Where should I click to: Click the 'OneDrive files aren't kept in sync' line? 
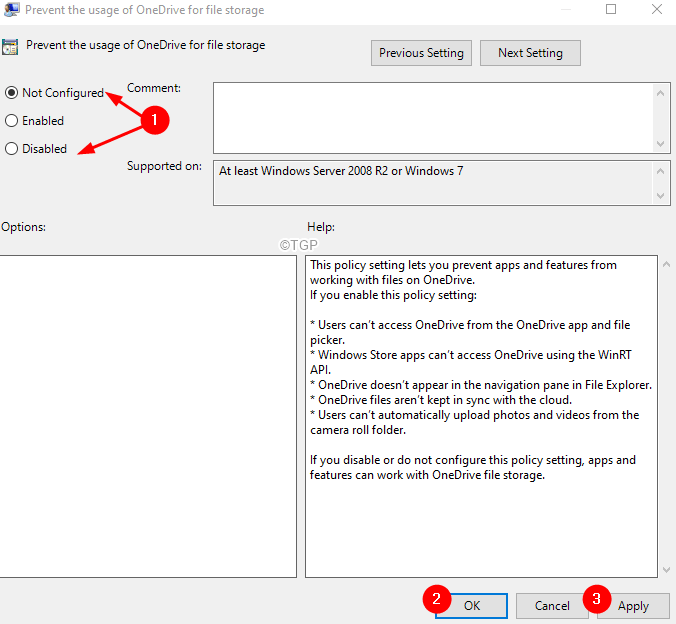click(441, 400)
